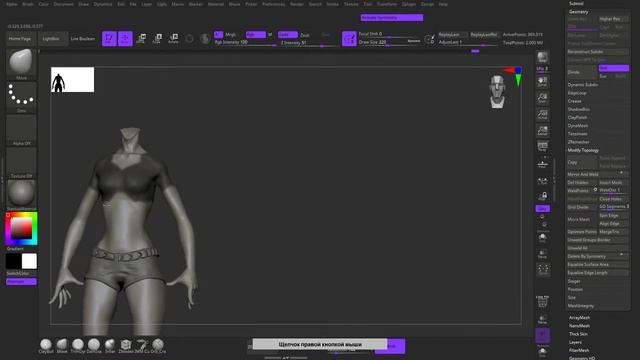Click Mirror And Weld button

(x=597, y=174)
